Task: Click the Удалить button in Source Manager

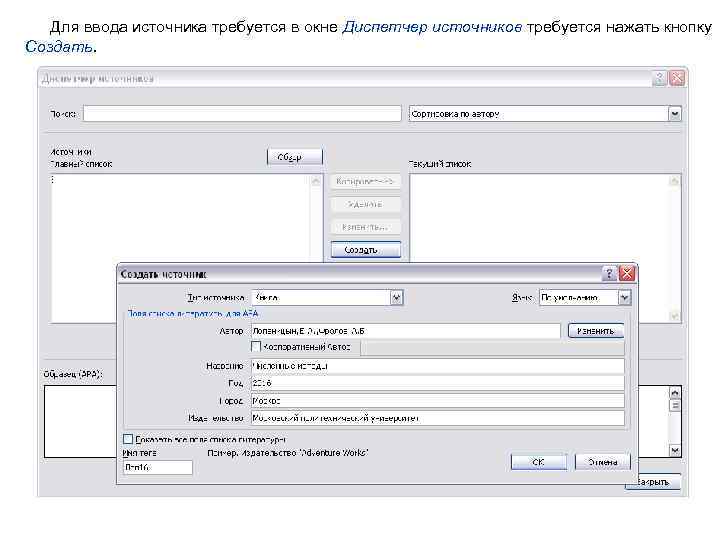Action: click(366, 204)
